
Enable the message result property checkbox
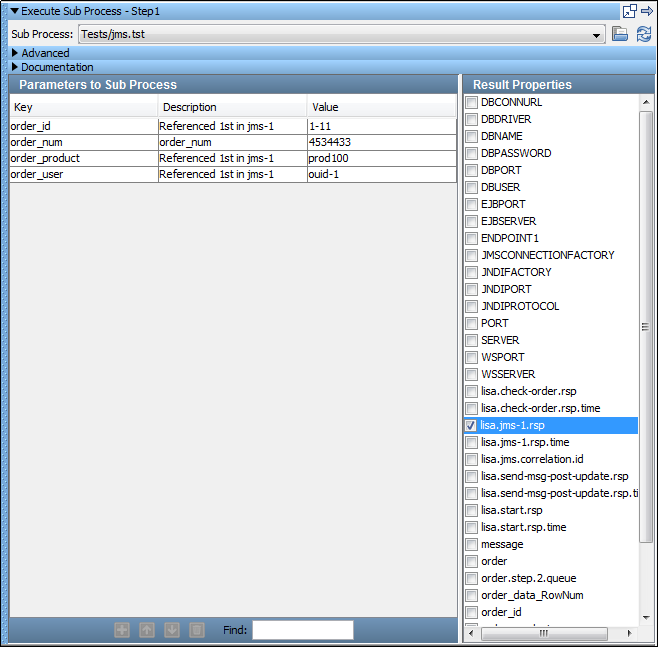click(x=471, y=544)
